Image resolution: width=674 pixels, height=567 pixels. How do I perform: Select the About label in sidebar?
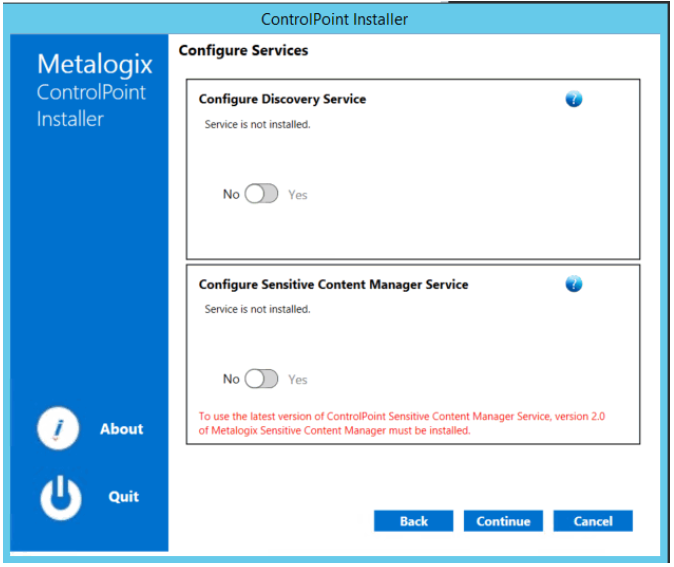tap(122, 429)
